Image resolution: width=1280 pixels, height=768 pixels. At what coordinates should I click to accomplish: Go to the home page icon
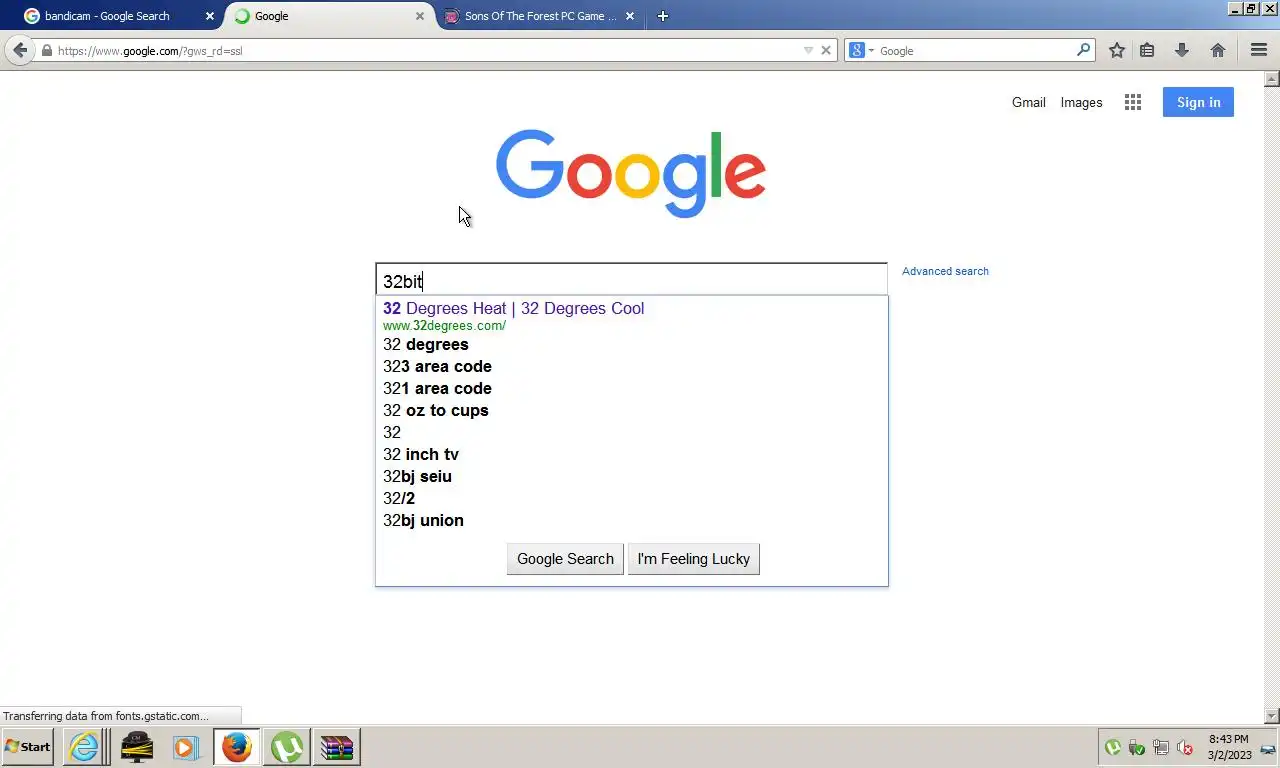tap(1218, 50)
